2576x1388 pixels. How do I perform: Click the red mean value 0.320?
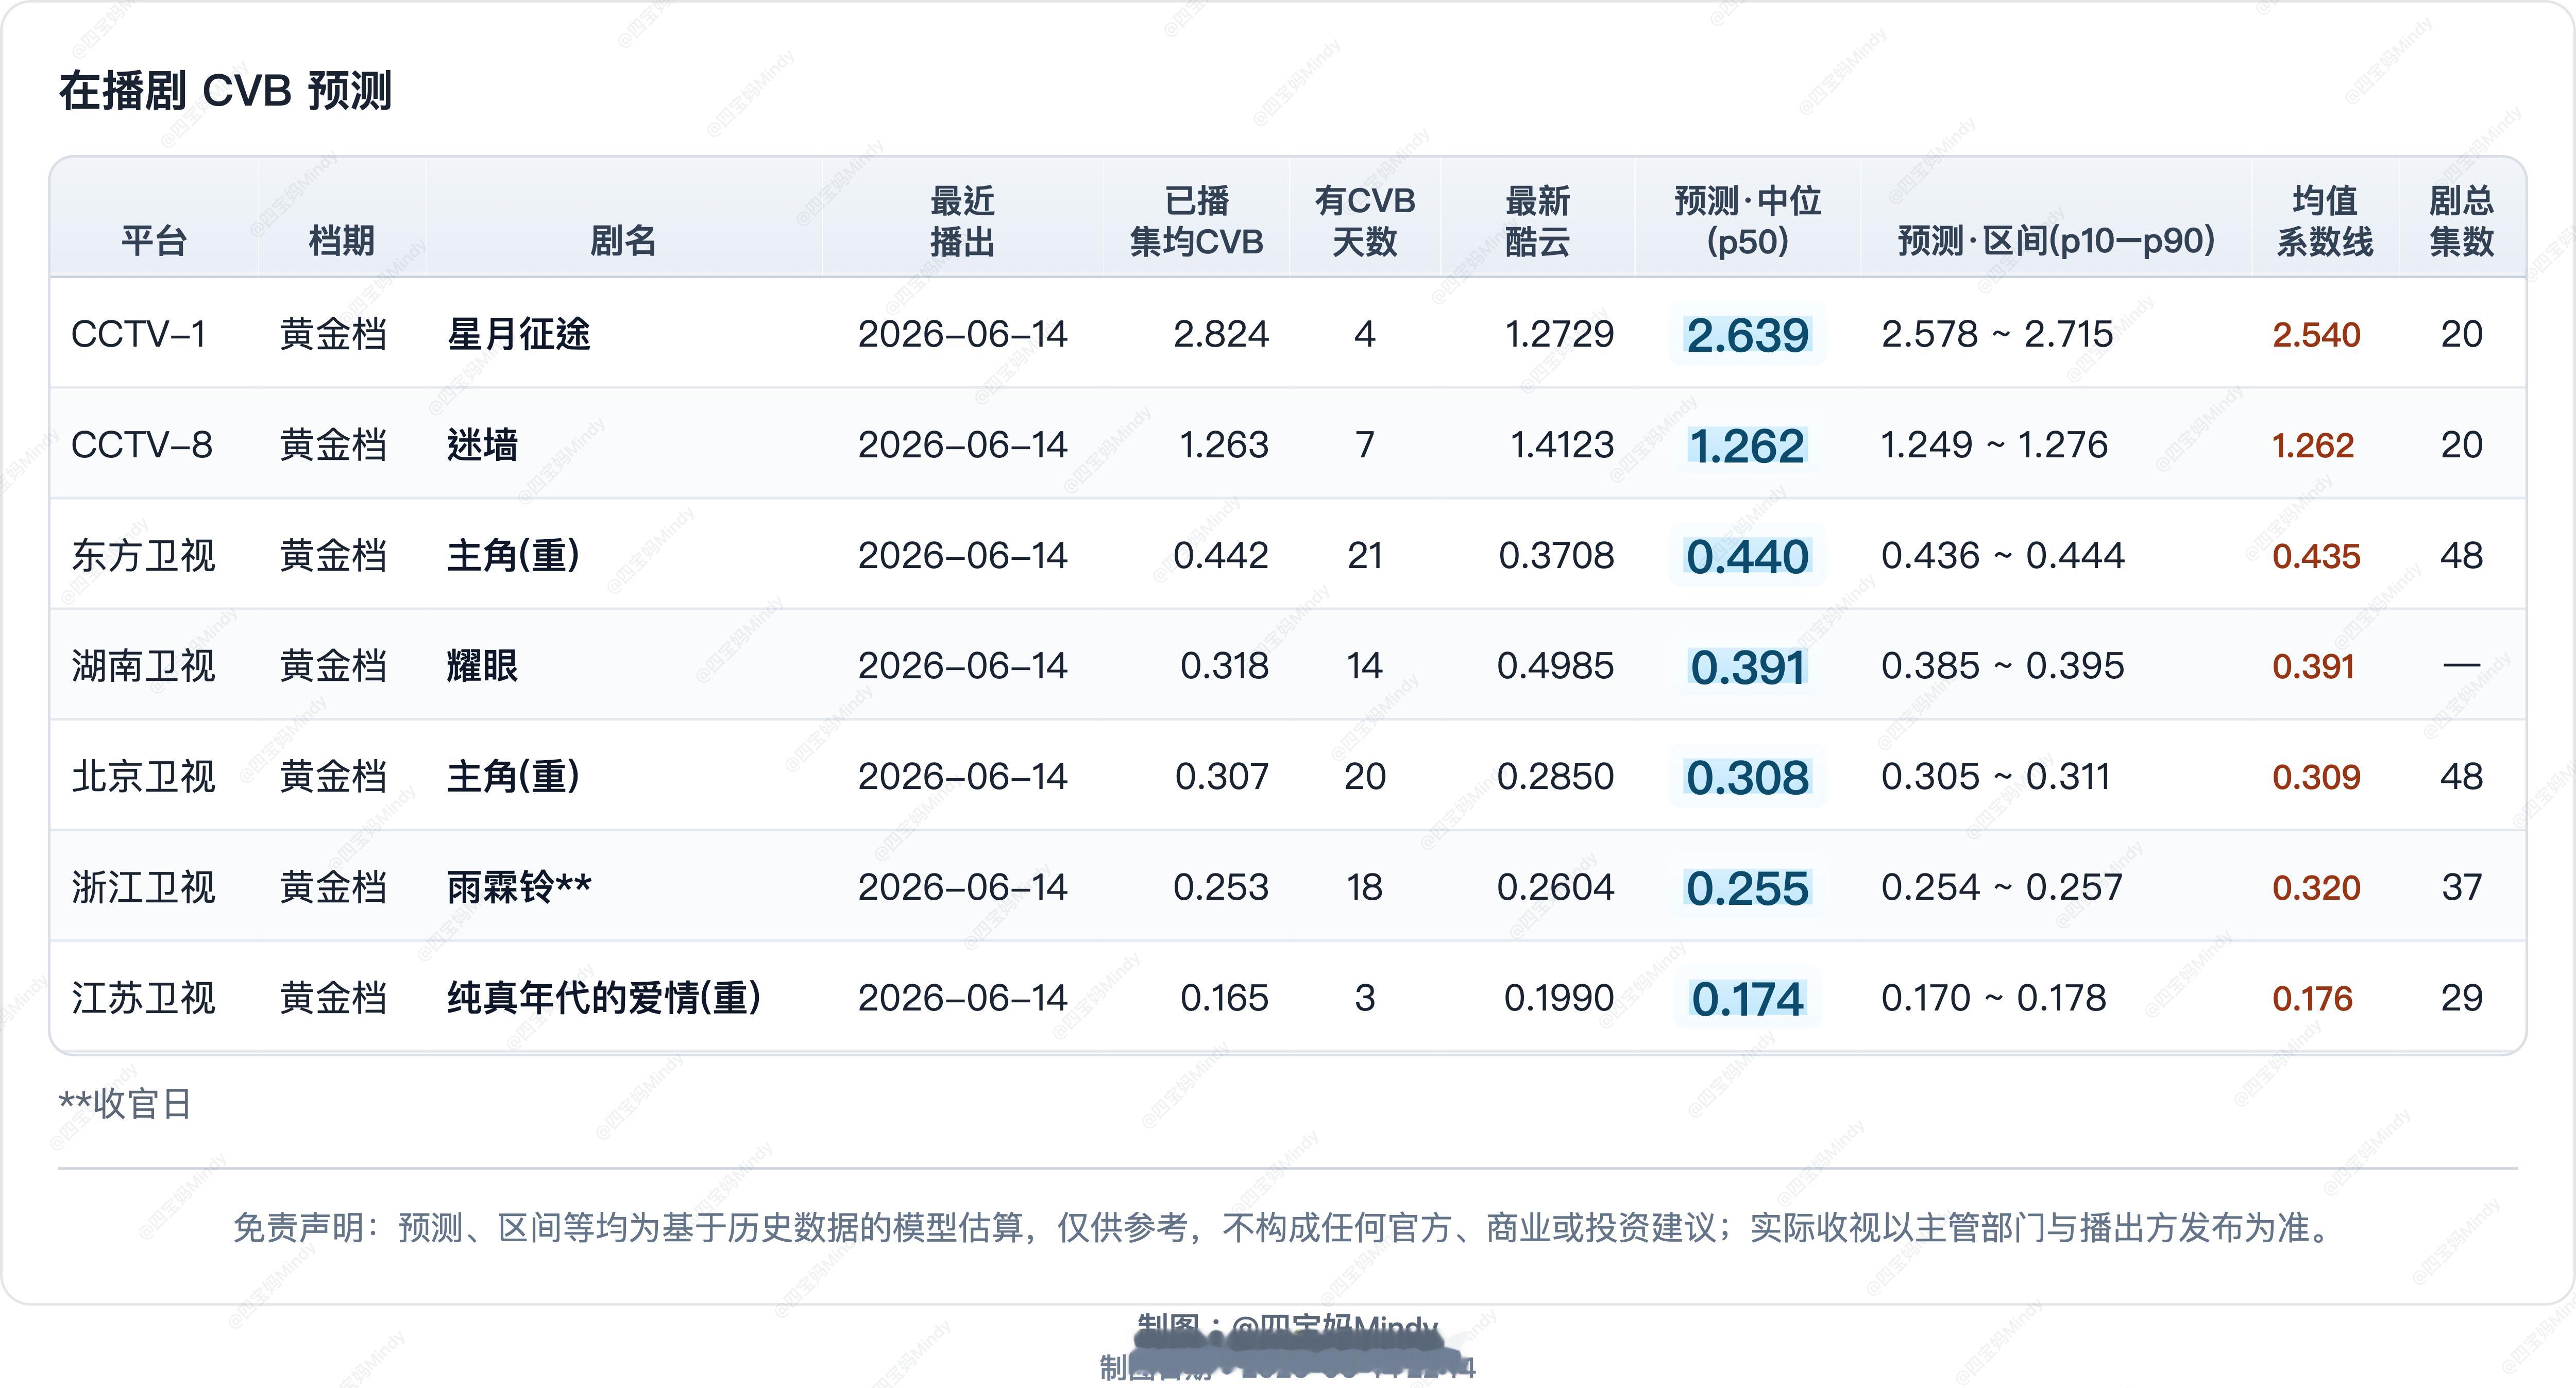tap(2316, 888)
